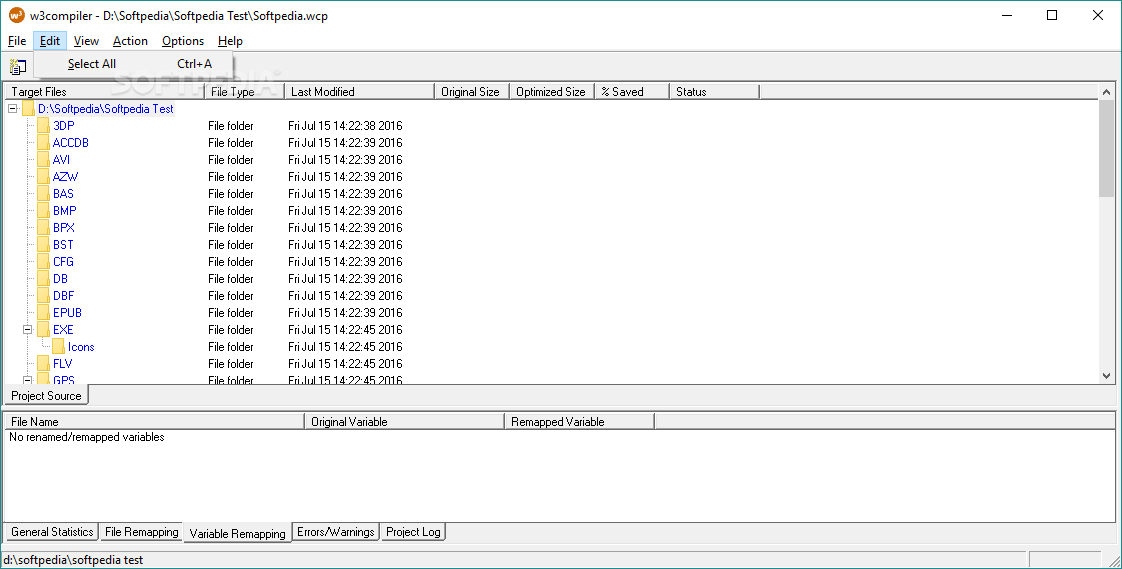Open the Action menu

point(130,41)
